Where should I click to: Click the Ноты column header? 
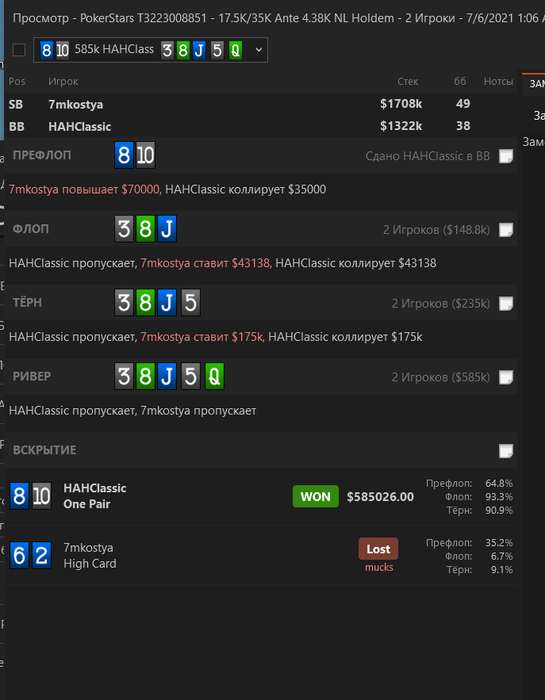coord(498,82)
